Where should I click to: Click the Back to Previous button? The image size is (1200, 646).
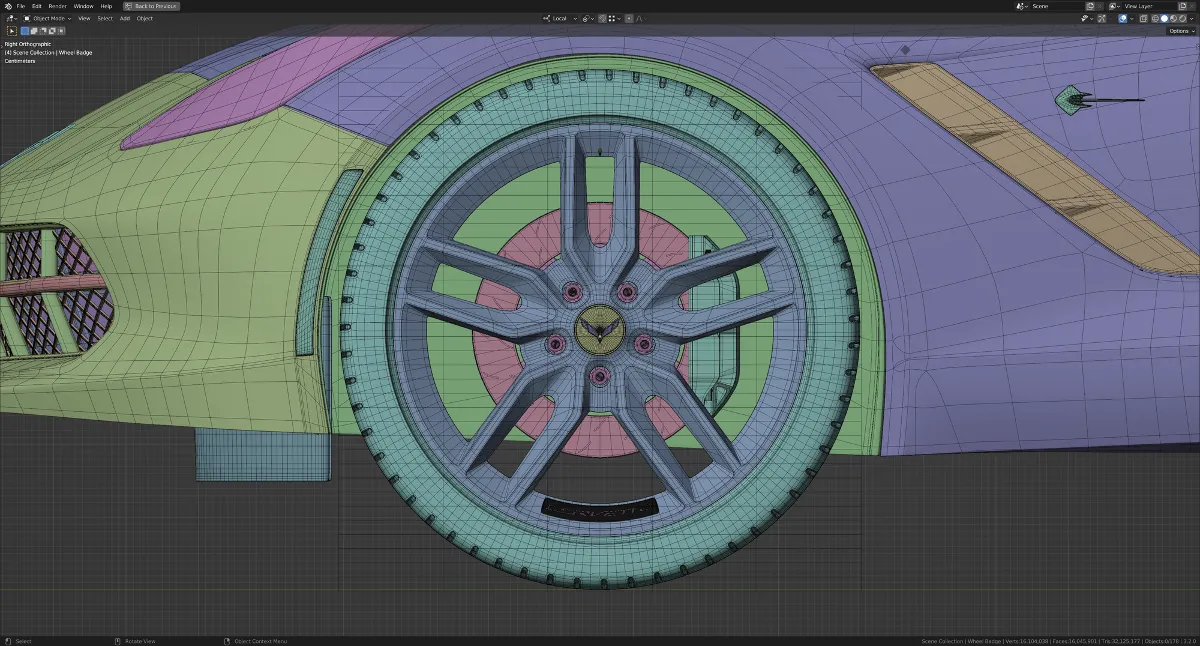coord(151,6)
